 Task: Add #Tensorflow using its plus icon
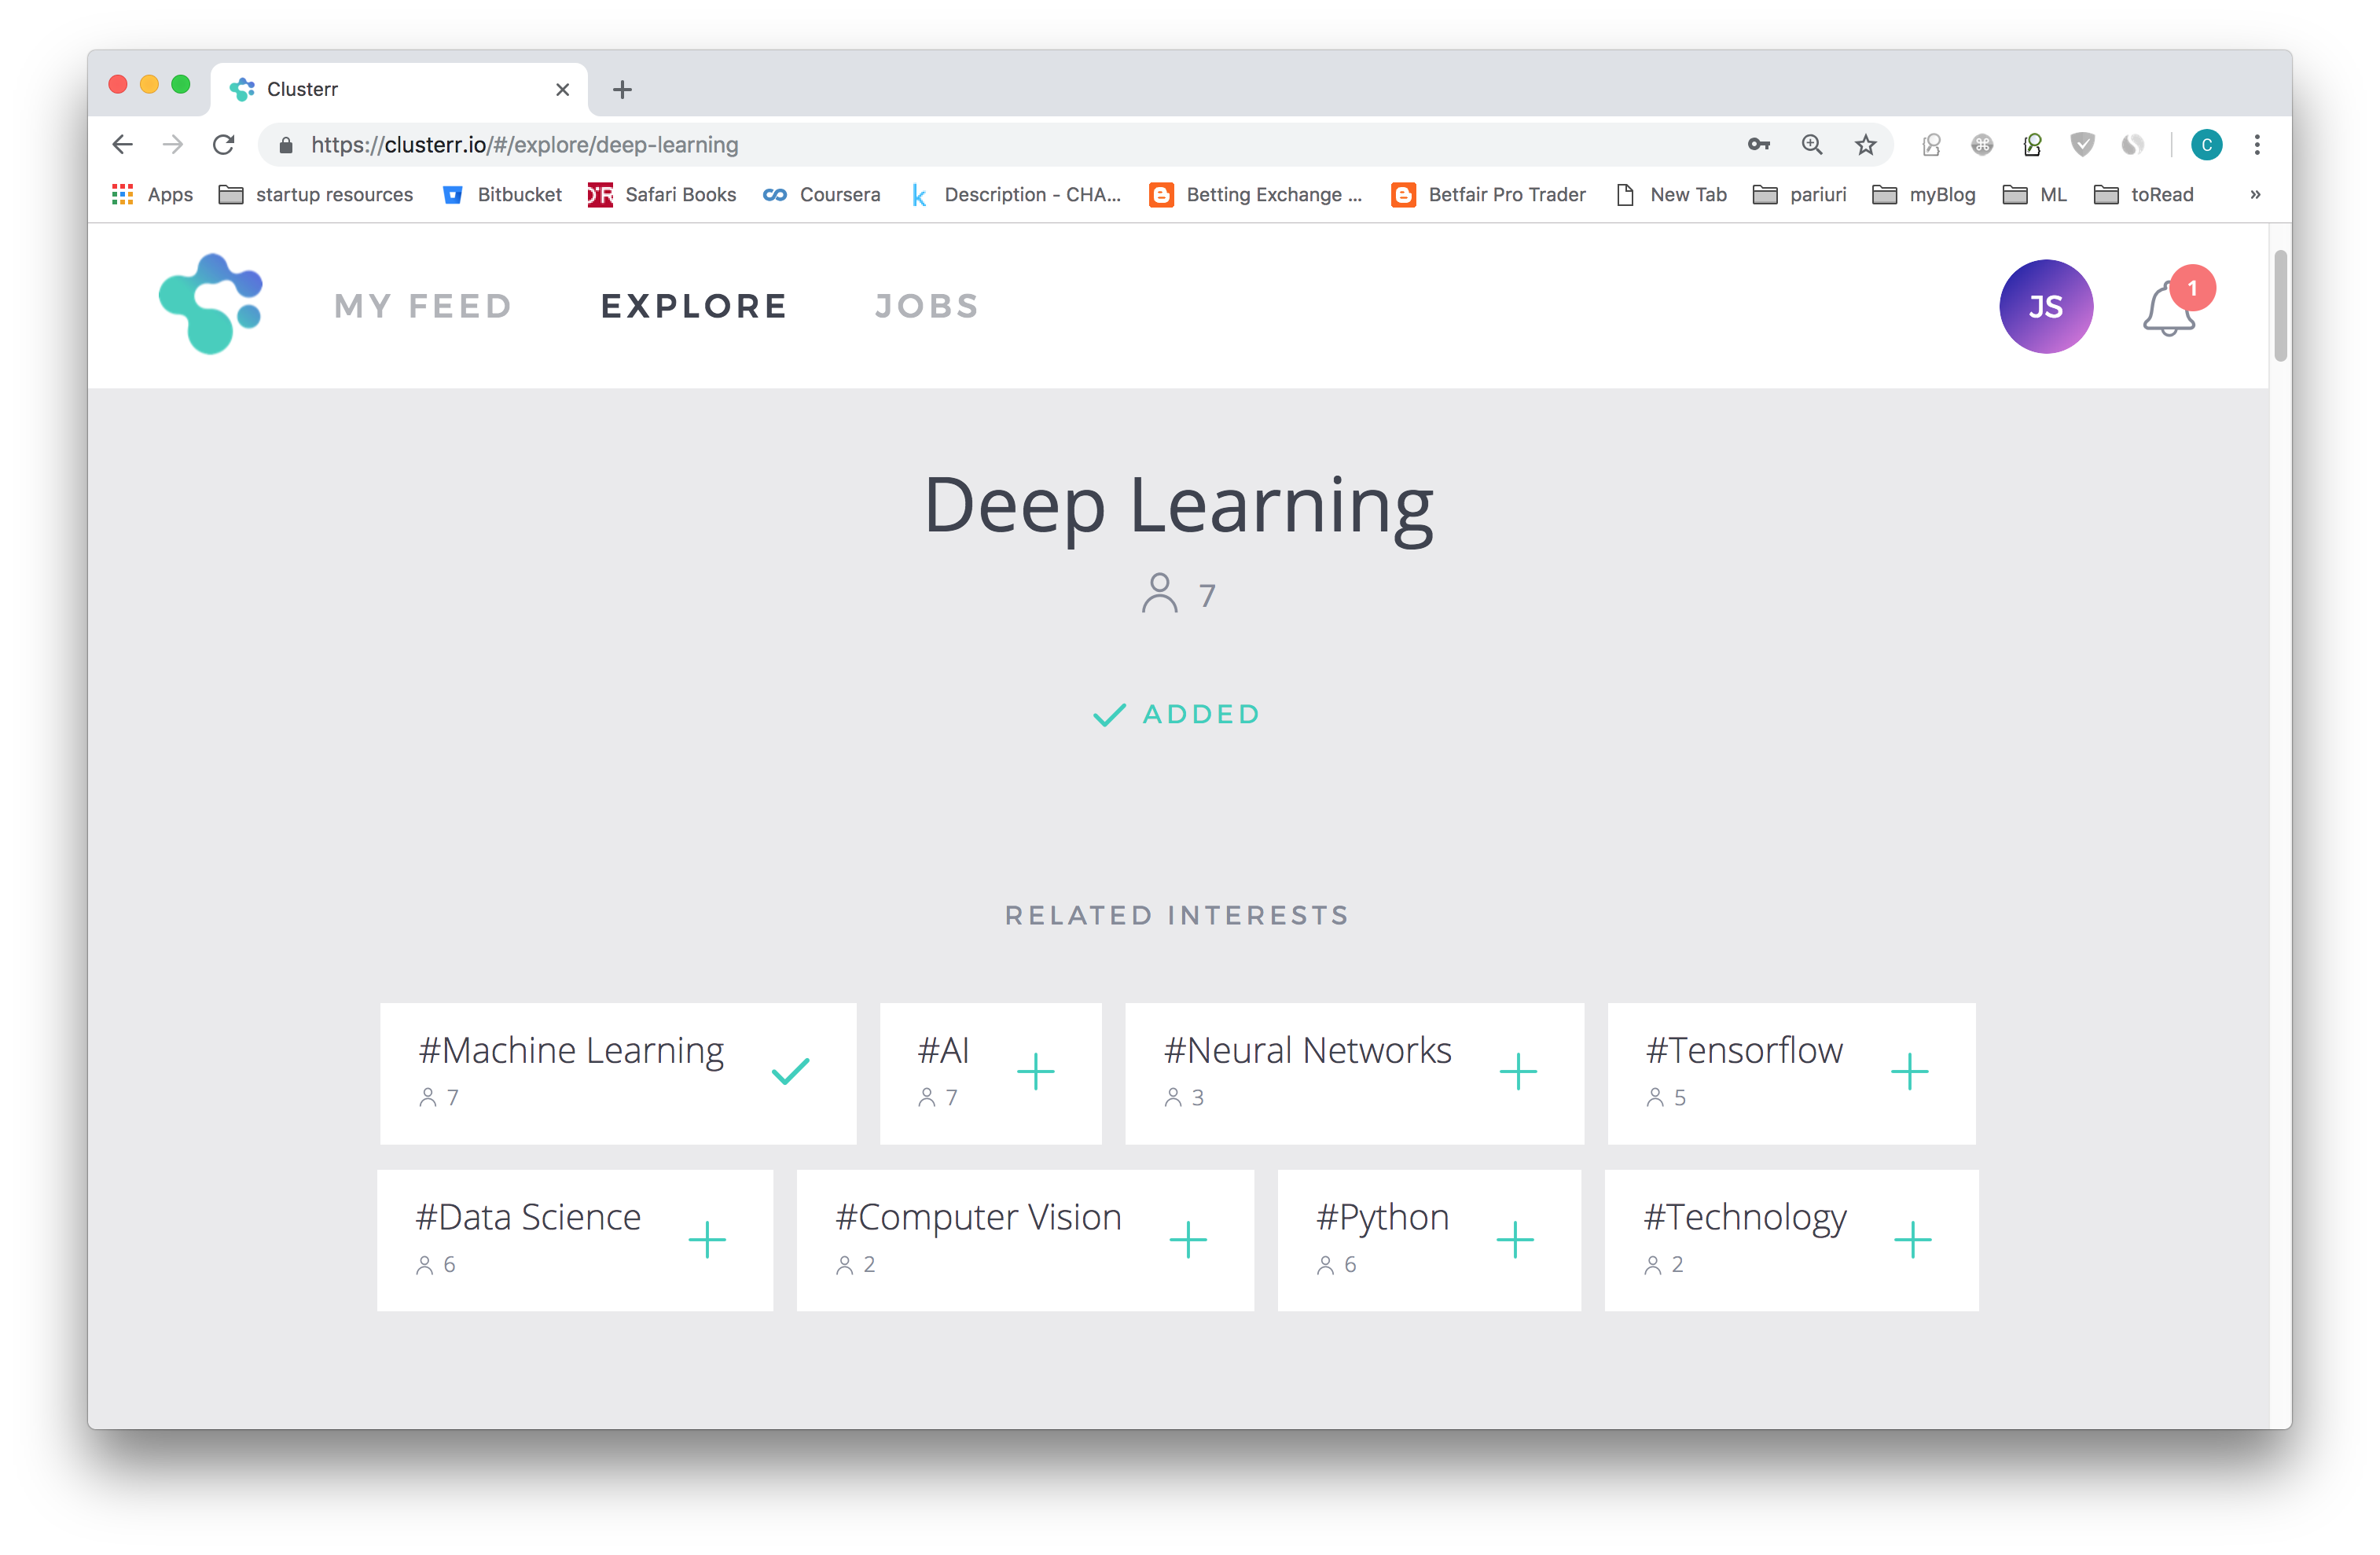click(1908, 1071)
